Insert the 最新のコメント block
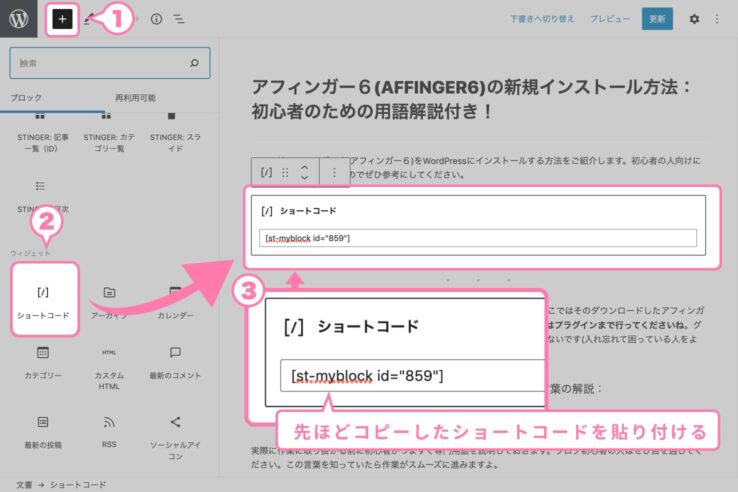Image resolution: width=738 pixels, height=492 pixels. [175, 363]
